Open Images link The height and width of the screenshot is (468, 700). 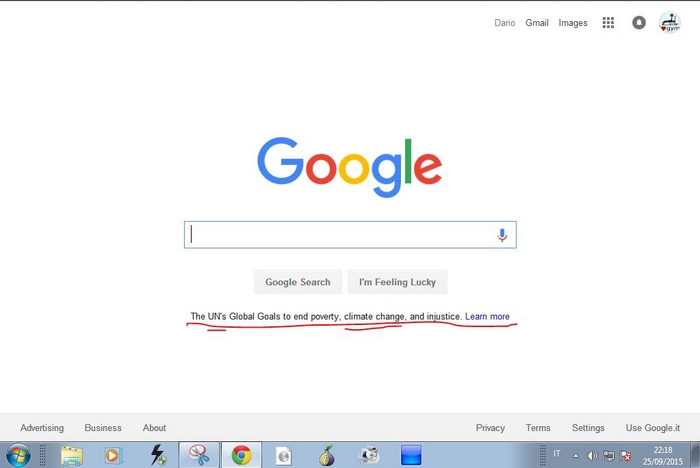point(573,23)
